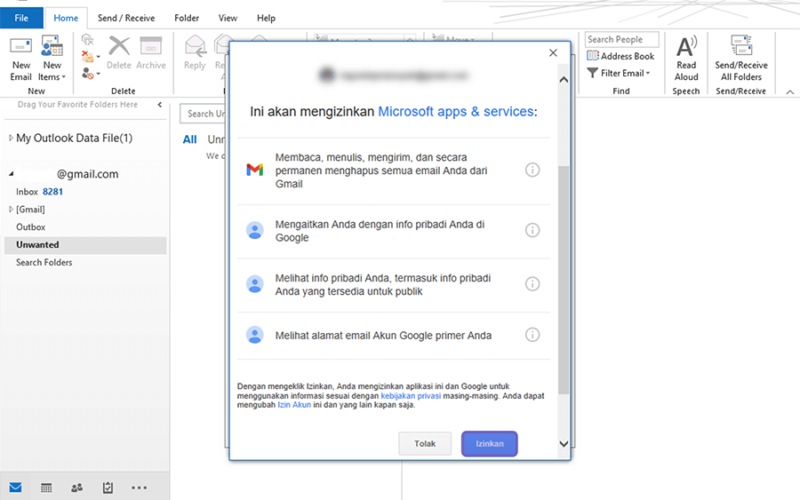Click the Gmail logo icon in dialog
The width and height of the screenshot is (800, 500).
(x=255, y=170)
